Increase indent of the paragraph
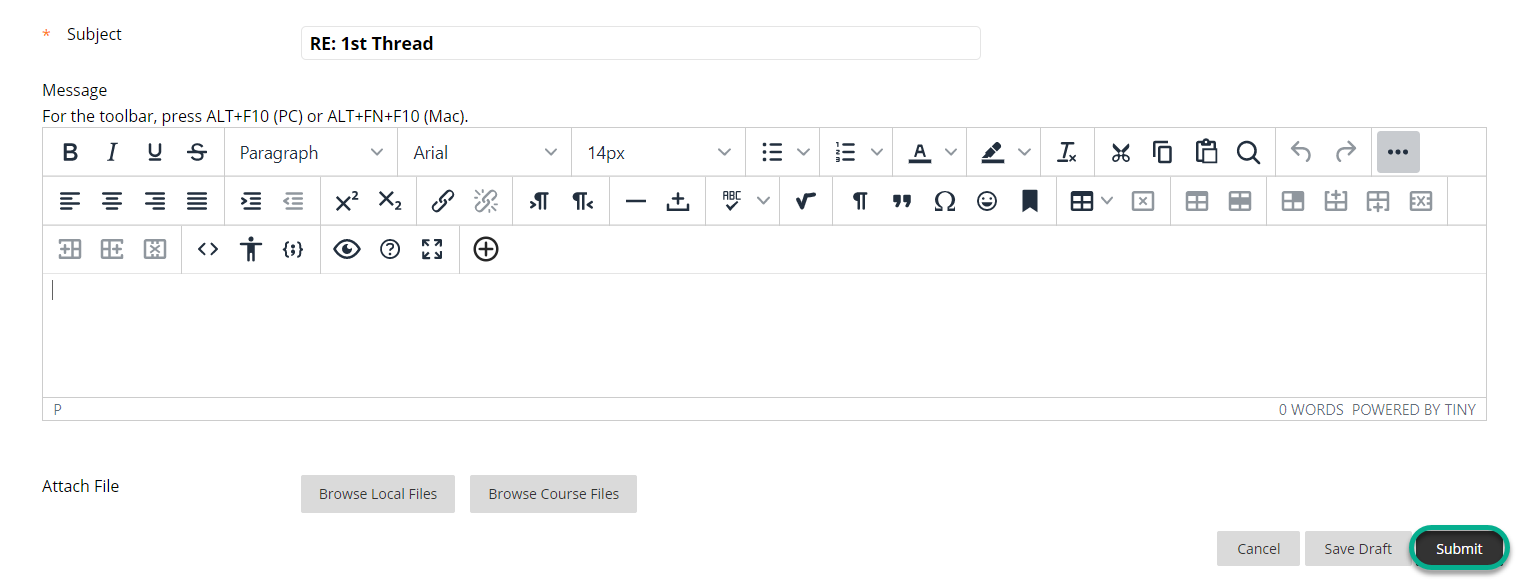The height and width of the screenshot is (580, 1520). click(251, 201)
